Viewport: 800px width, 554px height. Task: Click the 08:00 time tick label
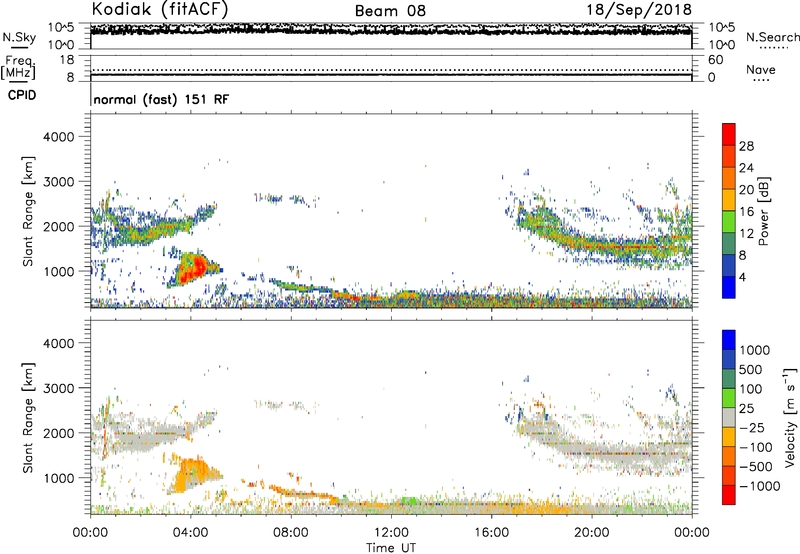click(x=291, y=533)
